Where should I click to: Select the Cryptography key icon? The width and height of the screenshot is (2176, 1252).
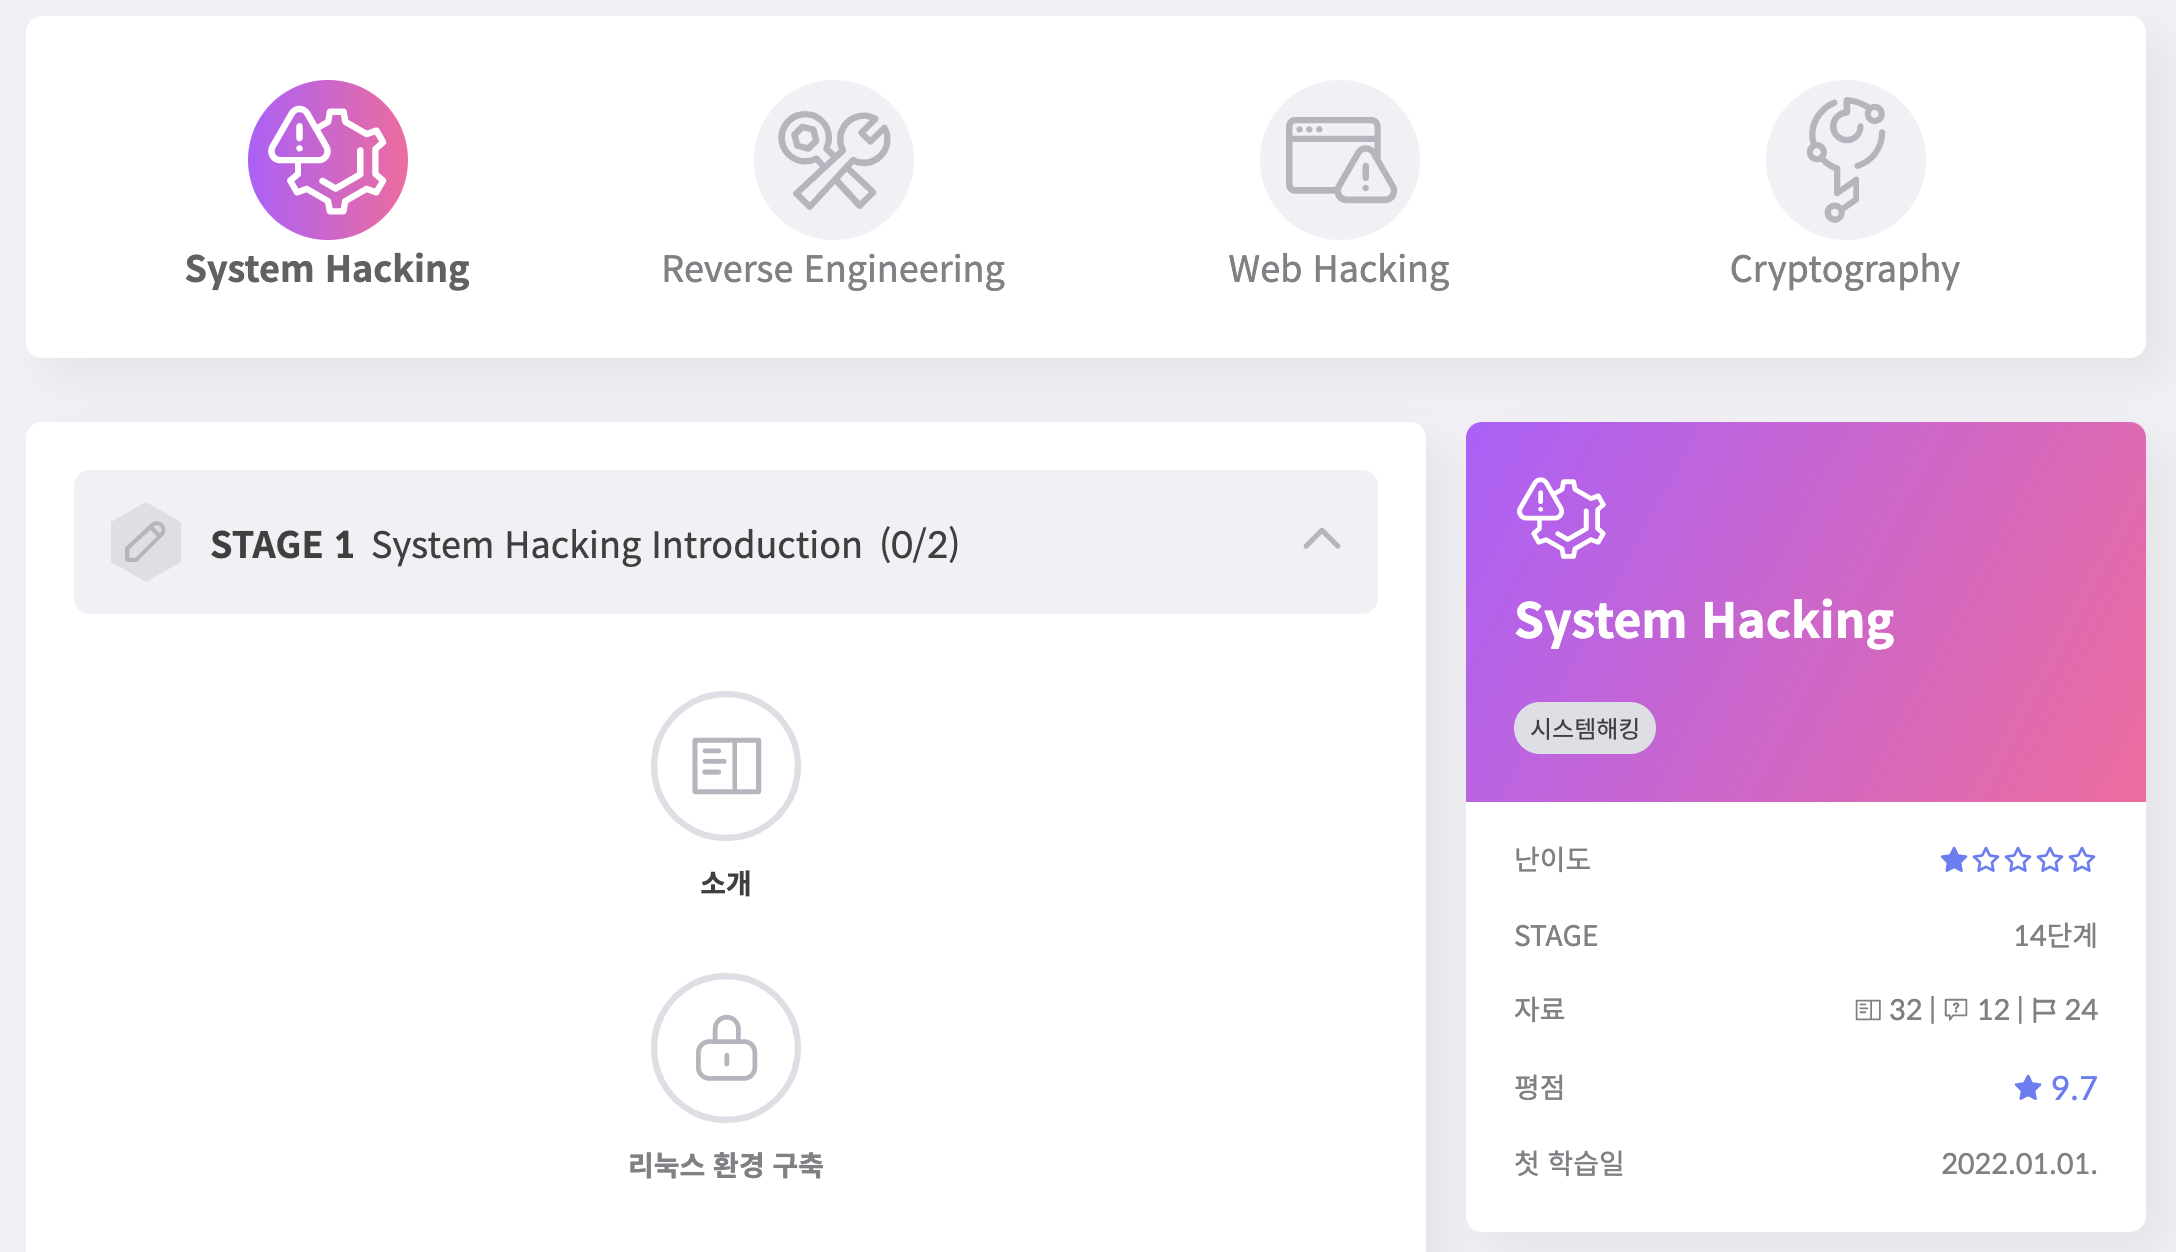tap(1845, 160)
